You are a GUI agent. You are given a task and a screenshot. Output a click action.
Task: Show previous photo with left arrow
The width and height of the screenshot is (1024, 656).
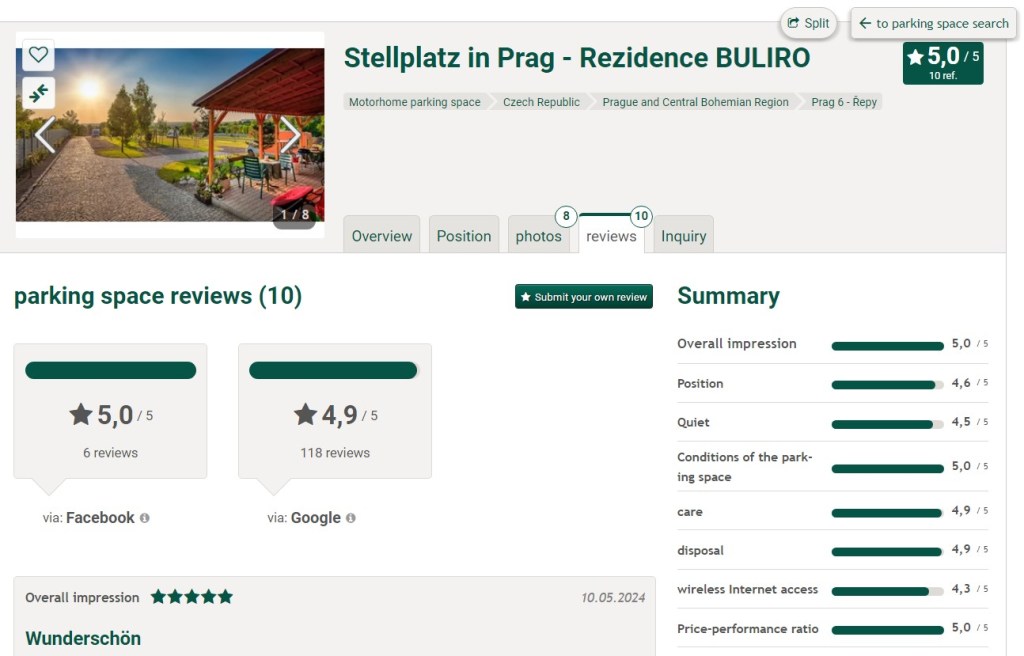click(45, 134)
